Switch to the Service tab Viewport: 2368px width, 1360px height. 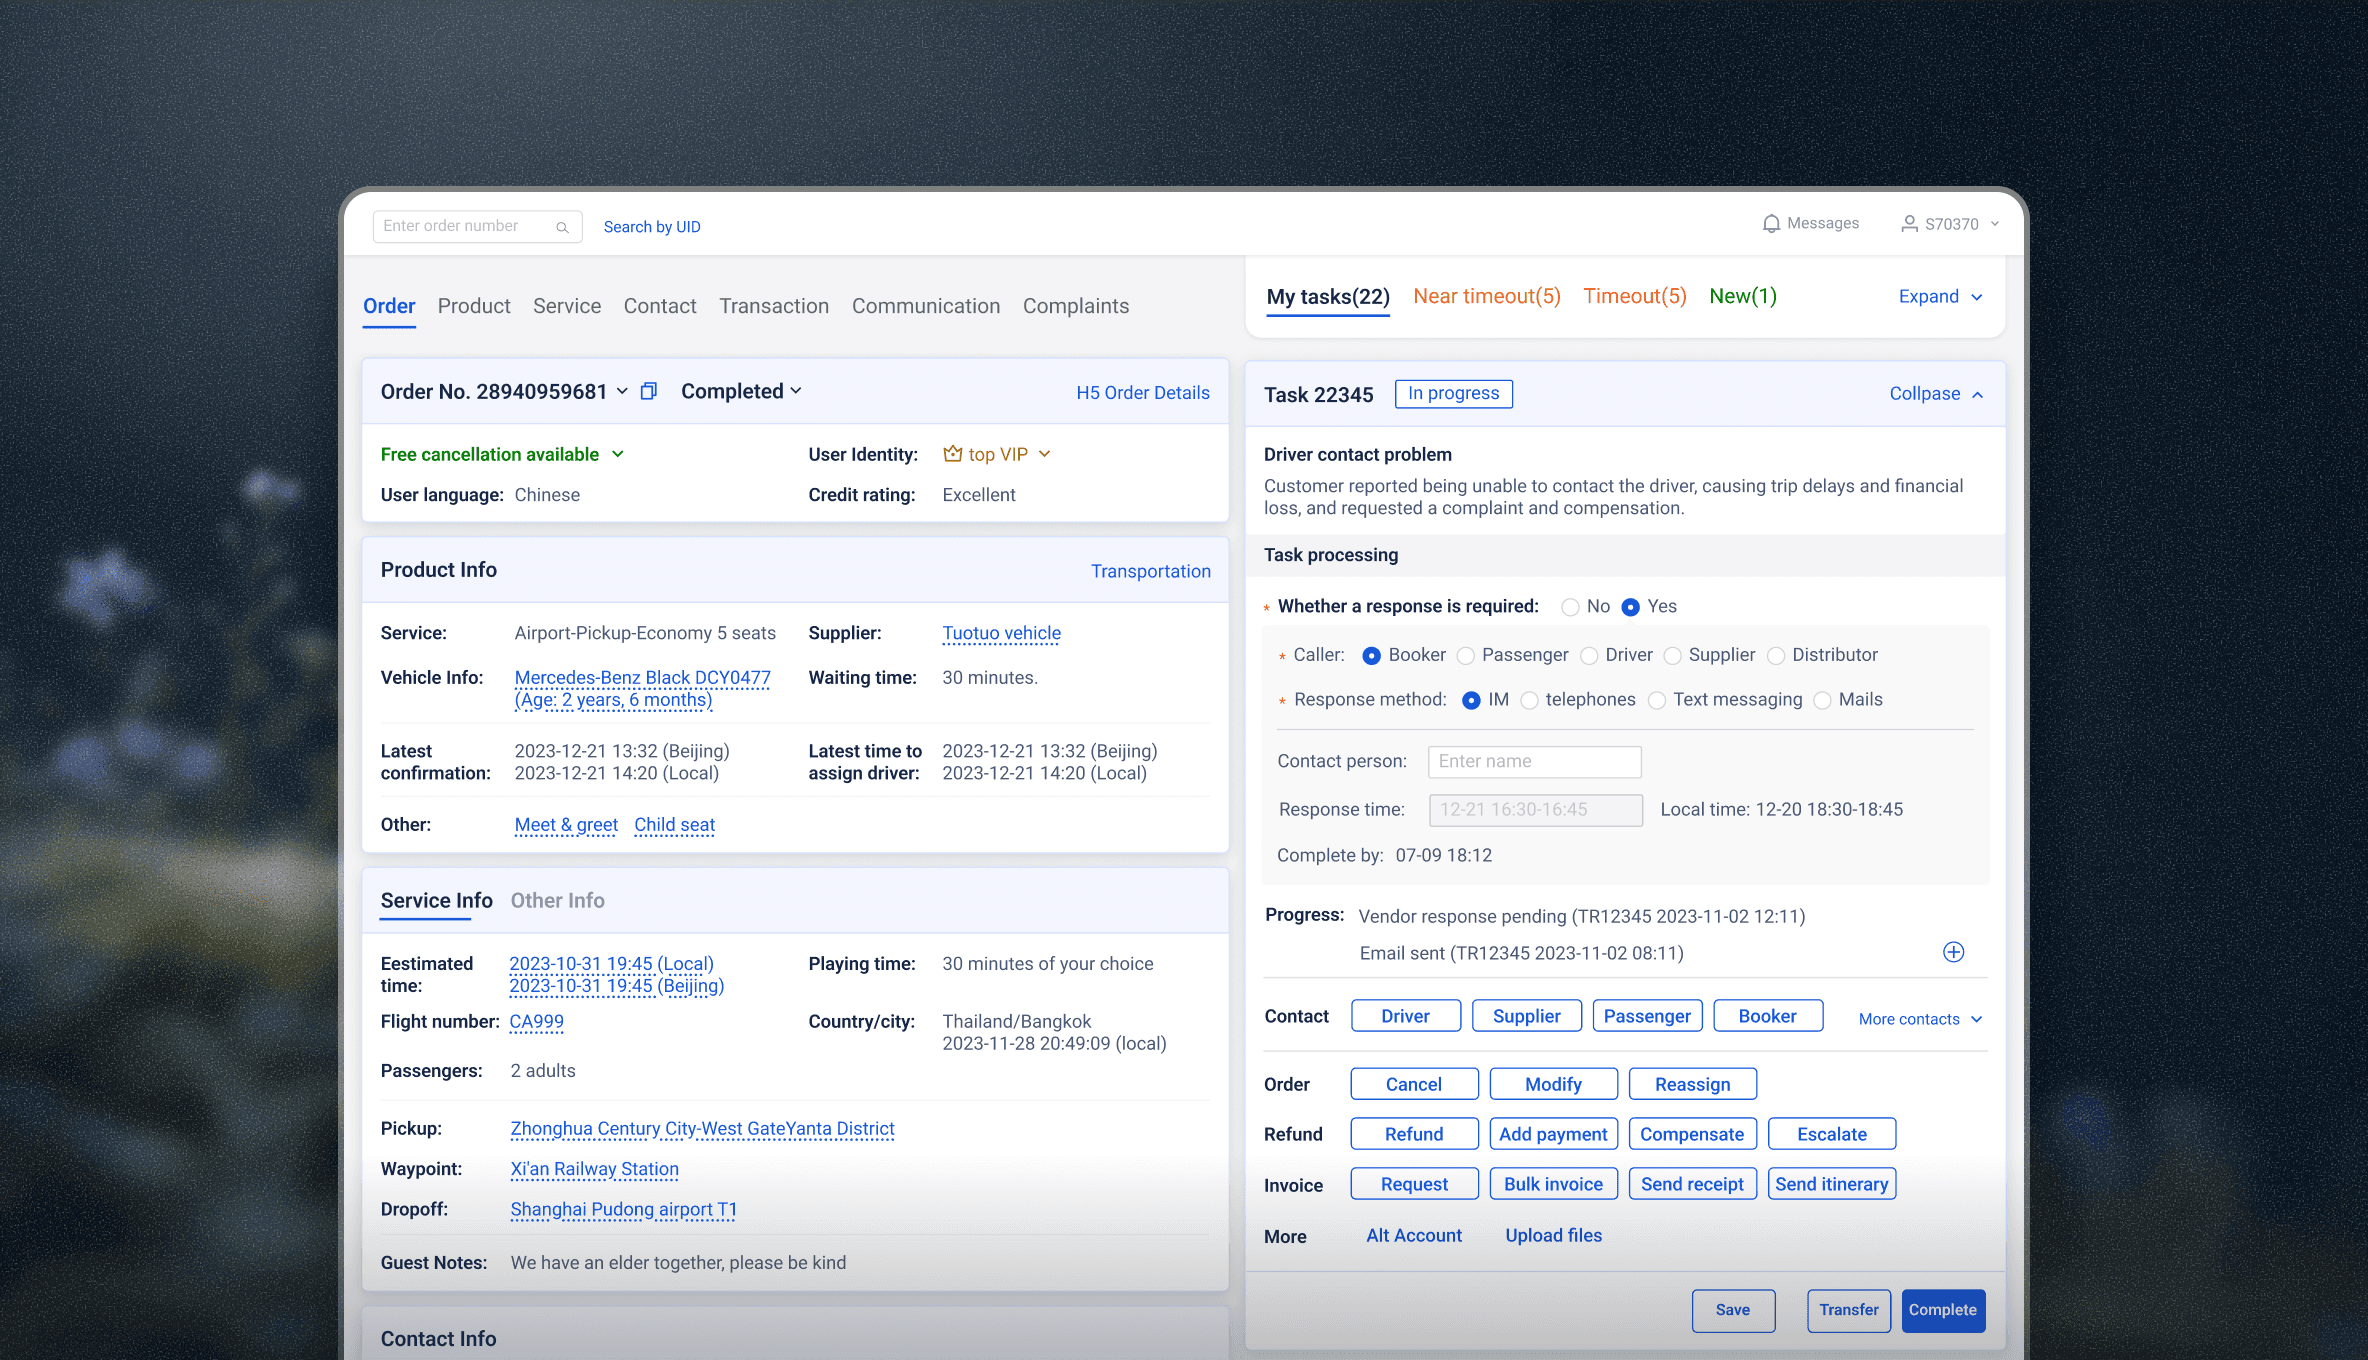point(567,306)
